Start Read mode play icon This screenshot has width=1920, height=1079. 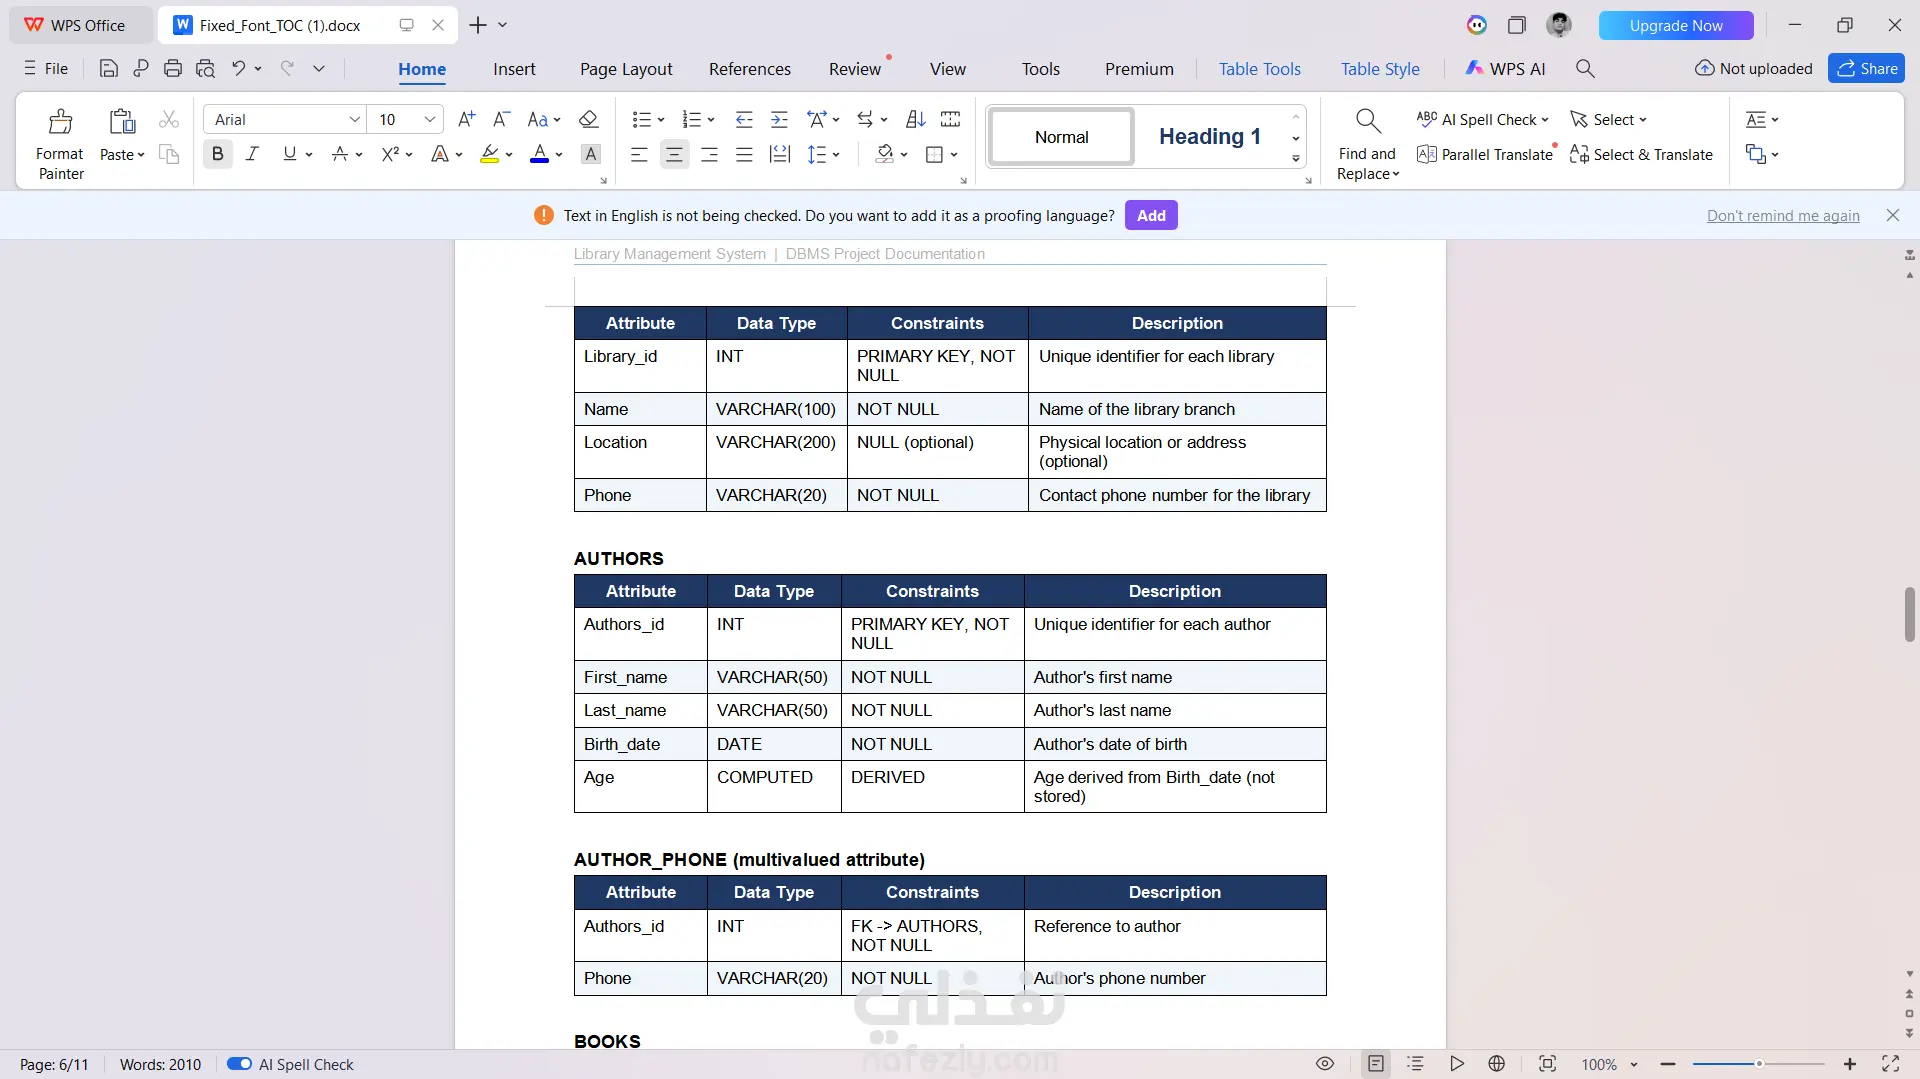click(1457, 1064)
